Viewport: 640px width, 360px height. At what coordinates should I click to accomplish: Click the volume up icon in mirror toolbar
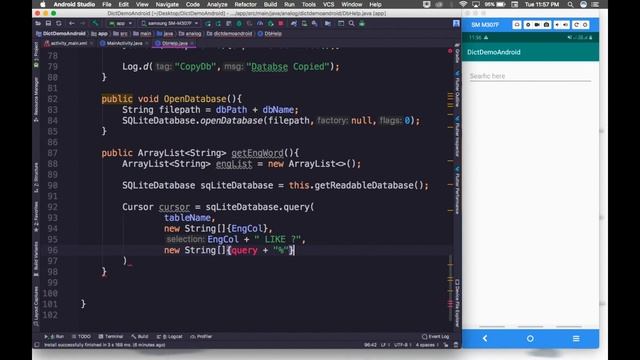(566, 25)
